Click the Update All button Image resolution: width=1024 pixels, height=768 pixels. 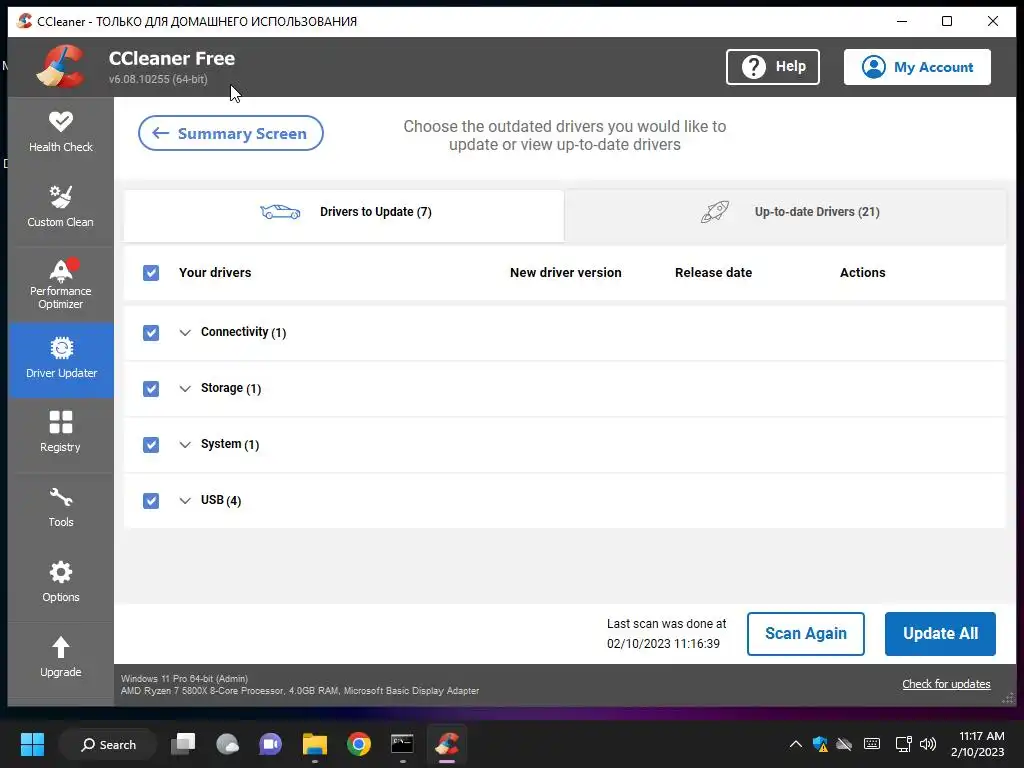click(x=940, y=633)
